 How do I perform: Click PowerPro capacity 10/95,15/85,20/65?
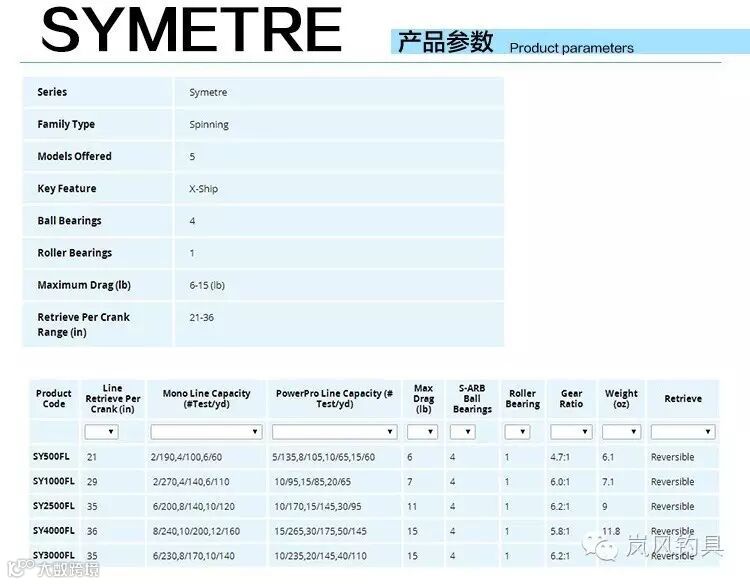312,482
